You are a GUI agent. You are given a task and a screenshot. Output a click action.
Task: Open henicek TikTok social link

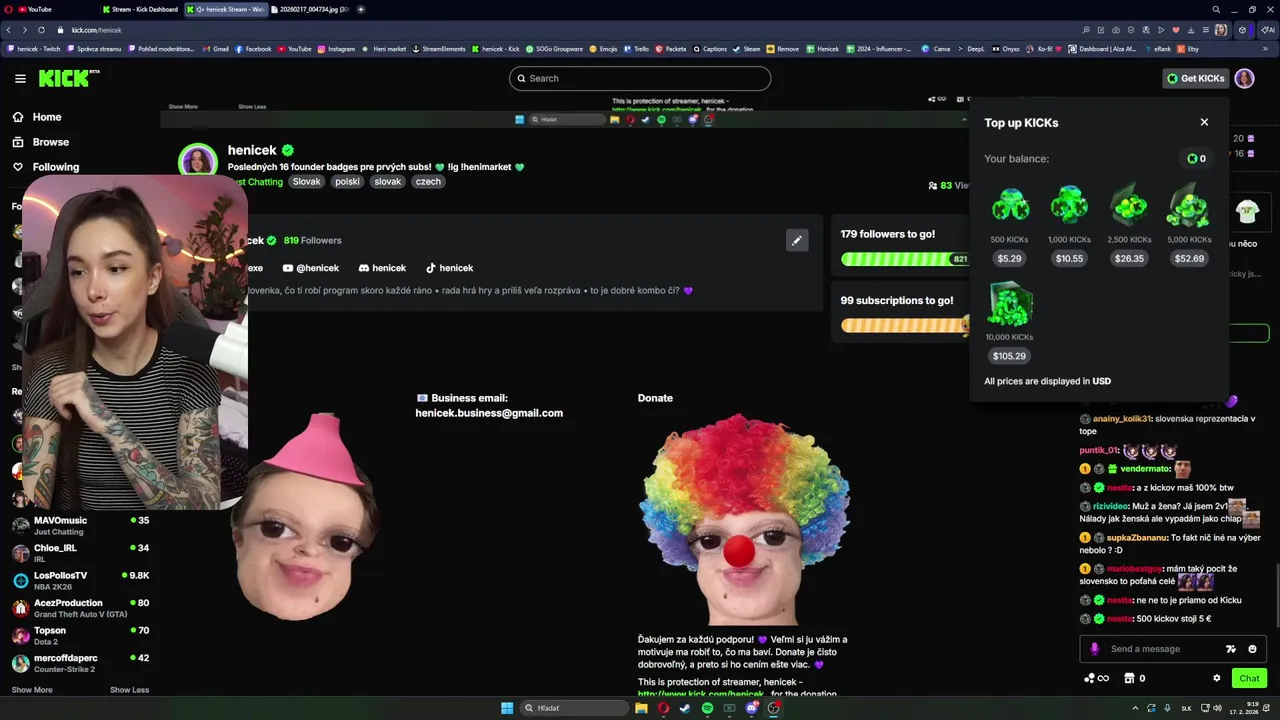[x=449, y=268]
